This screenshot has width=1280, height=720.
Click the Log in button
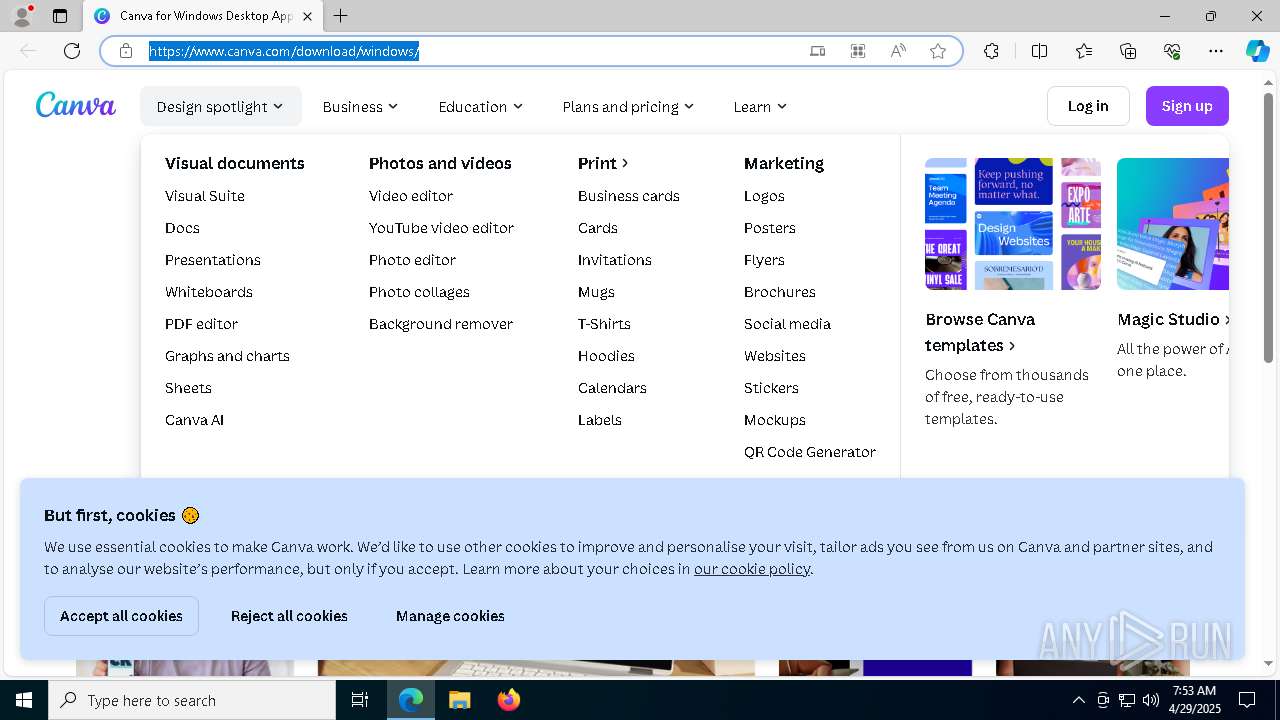tap(1088, 106)
